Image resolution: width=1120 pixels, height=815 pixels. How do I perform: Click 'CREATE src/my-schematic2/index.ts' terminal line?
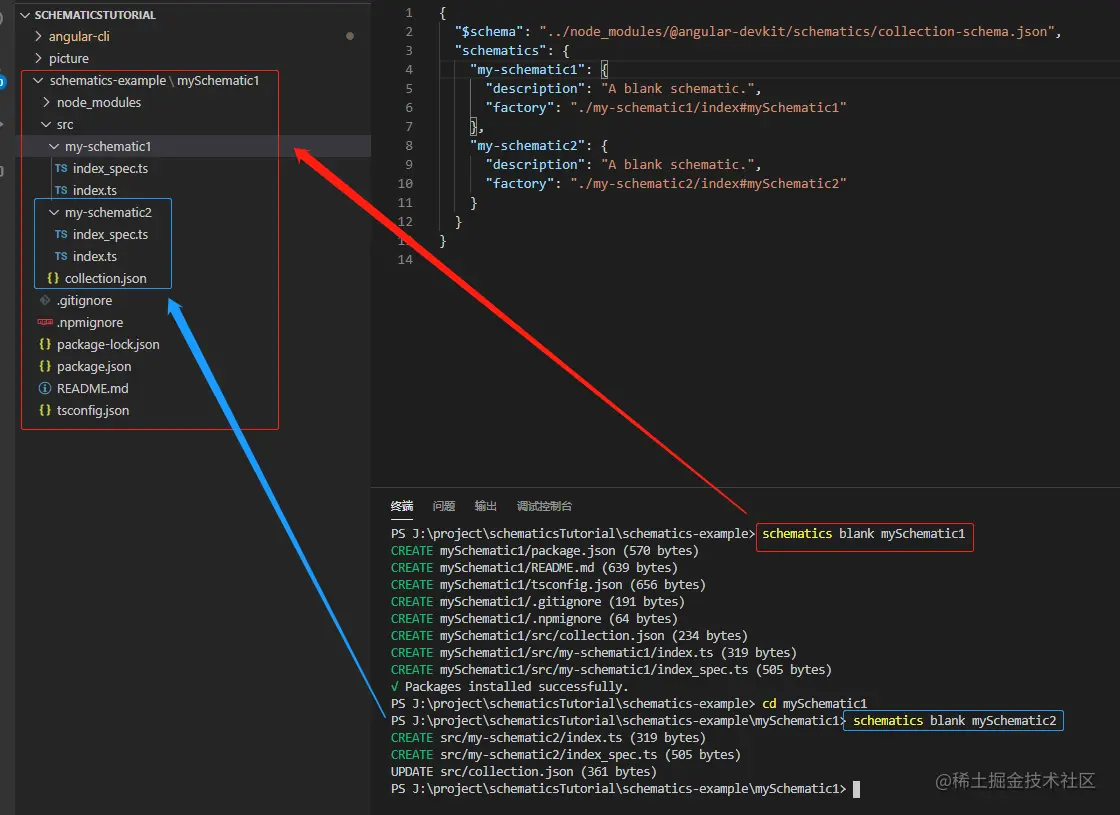coord(548,738)
